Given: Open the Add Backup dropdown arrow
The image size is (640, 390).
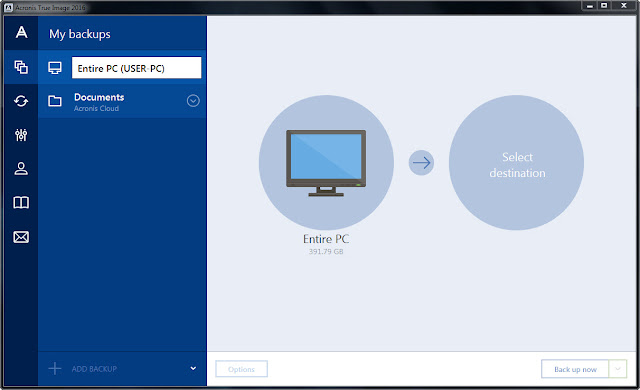Looking at the screenshot, I should (193, 368).
